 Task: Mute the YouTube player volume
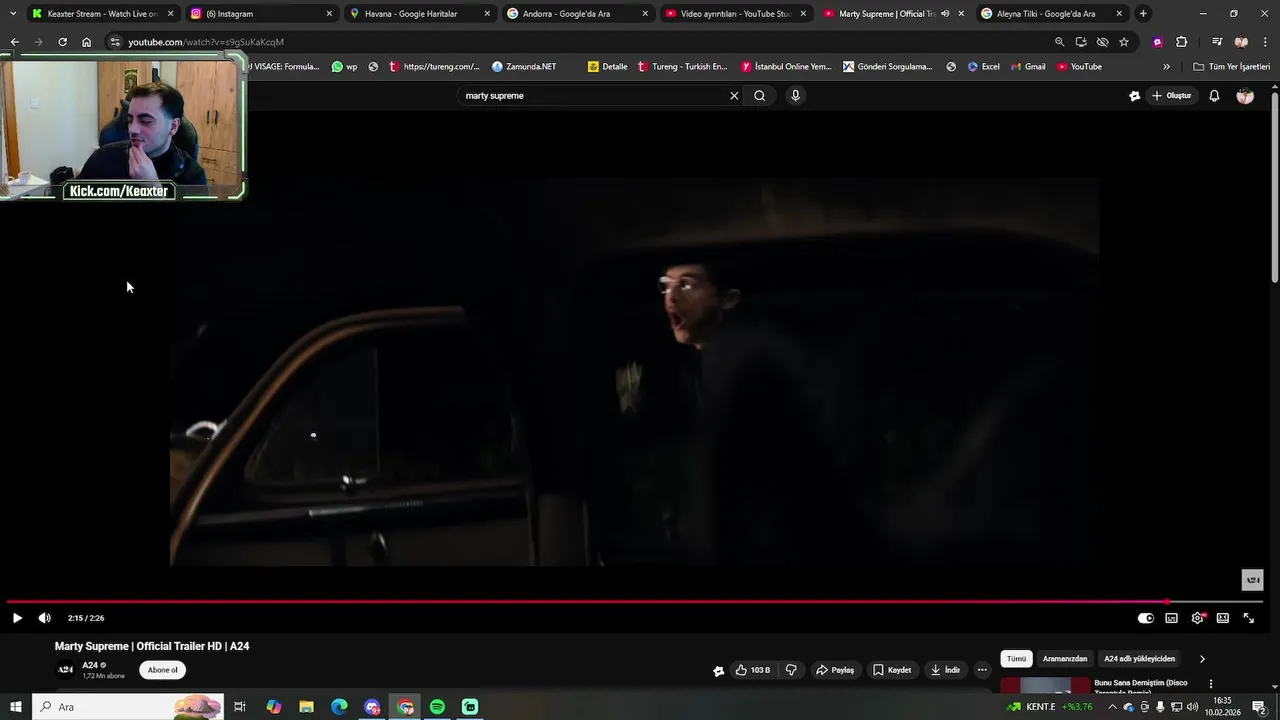[44, 618]
